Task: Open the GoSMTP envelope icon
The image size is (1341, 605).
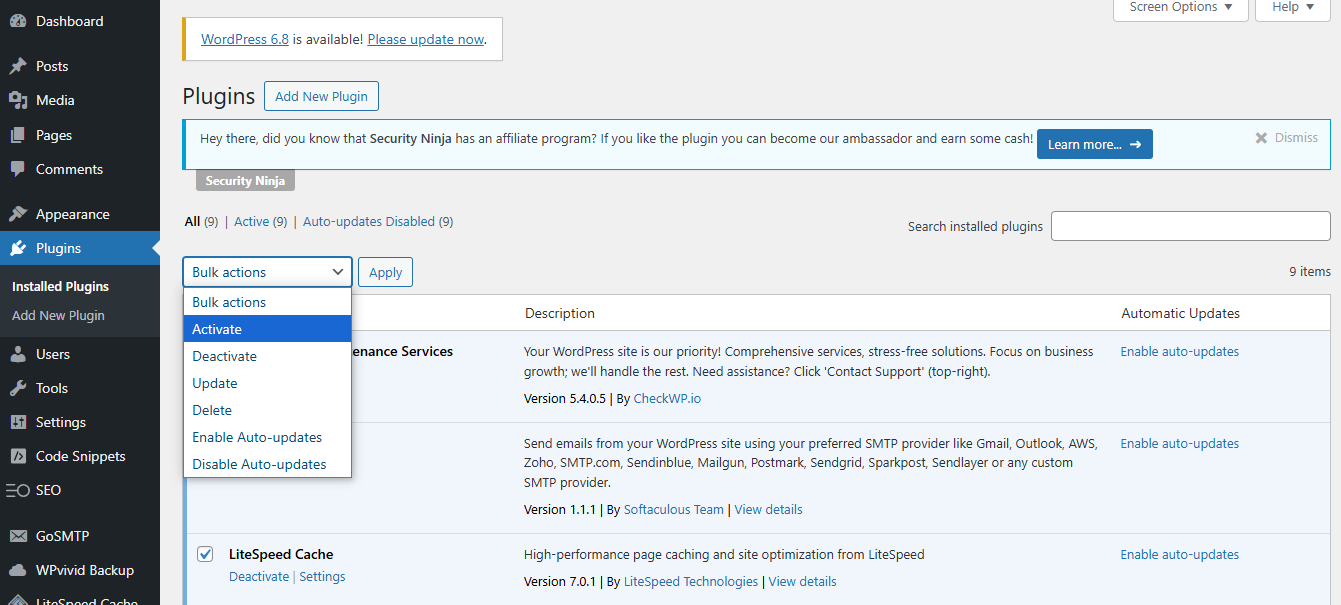Action: pyautogui.click(x=18, y=536)
